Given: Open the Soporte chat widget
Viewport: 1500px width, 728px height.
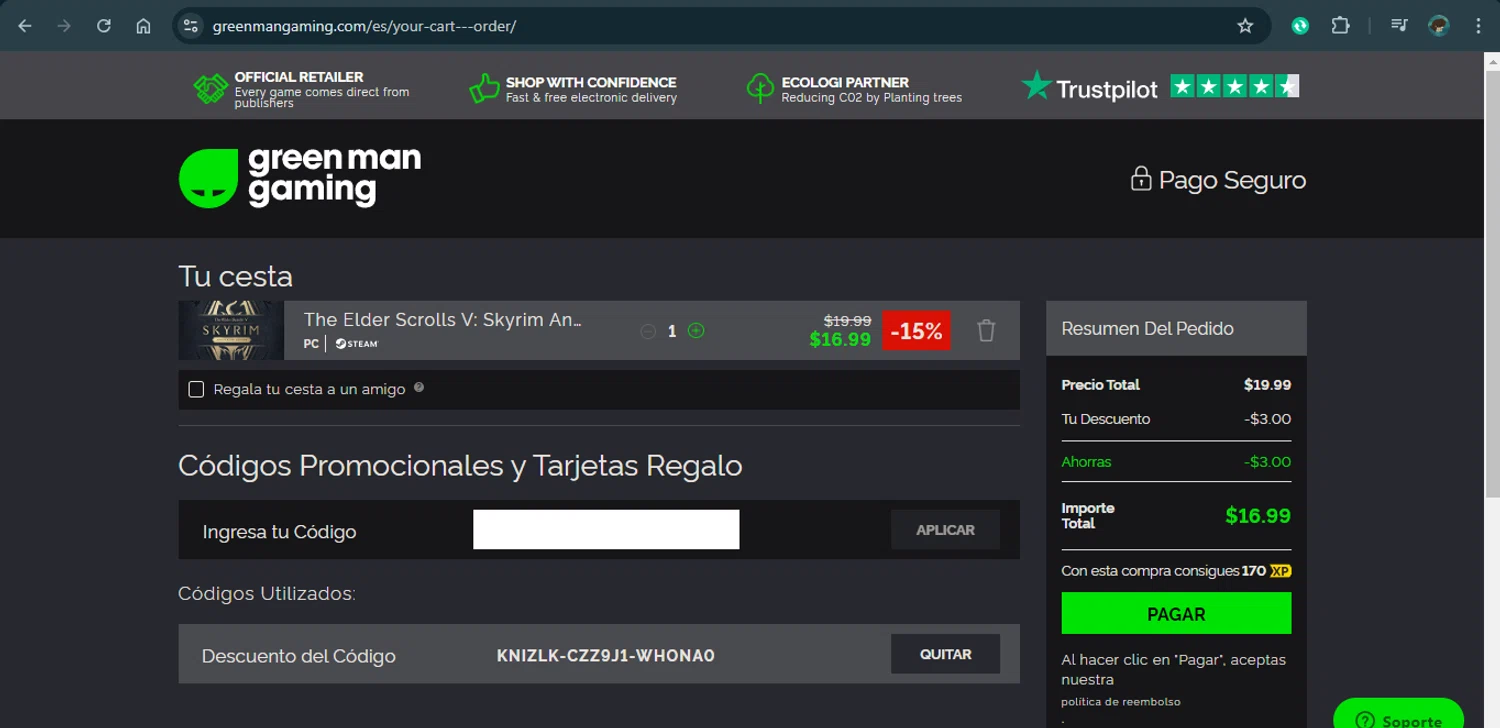Looking at the screenshot, I should pos(1398,715).
